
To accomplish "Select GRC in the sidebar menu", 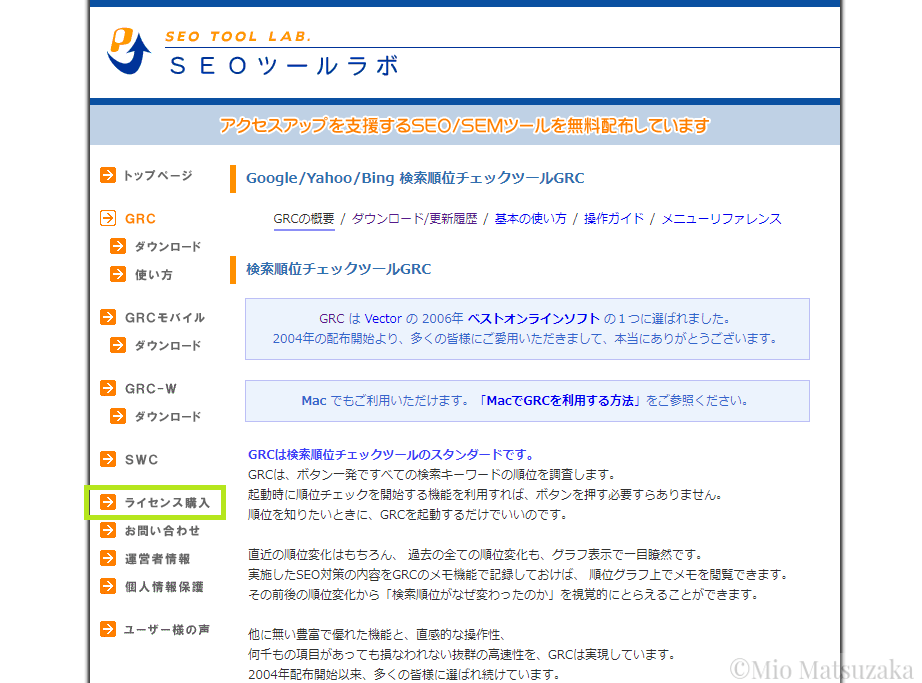I will pos(140,219).
